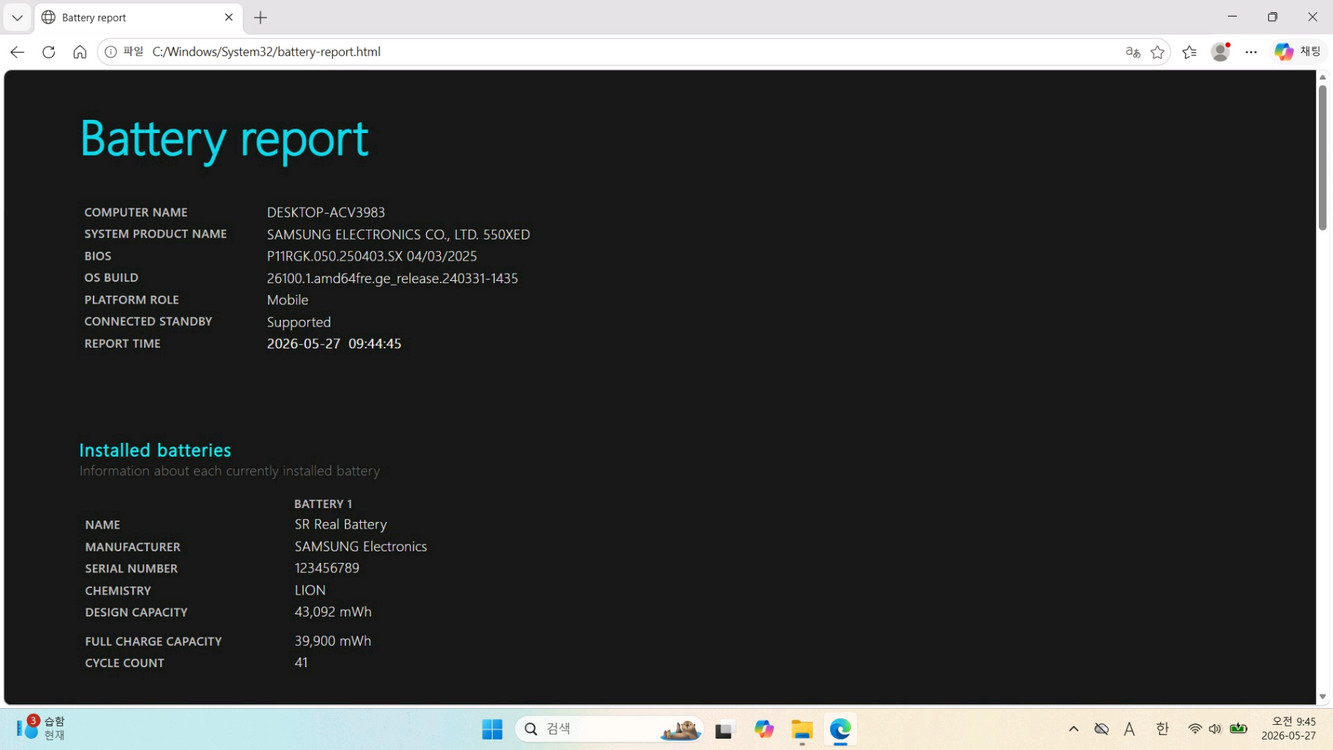The image size is (1333, 750).
Task: Click the DESIGN CAPACITY label
Action: click(x=136, y=612)
